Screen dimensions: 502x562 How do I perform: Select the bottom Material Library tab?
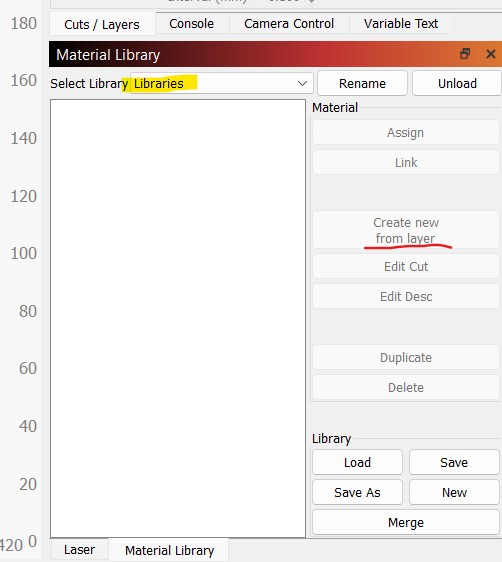click(x=169, y=550)
